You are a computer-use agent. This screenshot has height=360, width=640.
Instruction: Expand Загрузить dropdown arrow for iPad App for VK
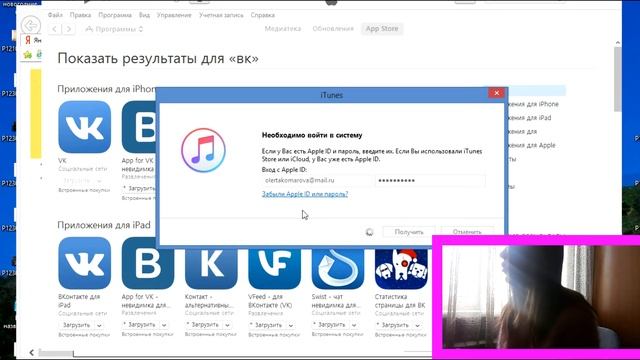[x=164, y=325]
